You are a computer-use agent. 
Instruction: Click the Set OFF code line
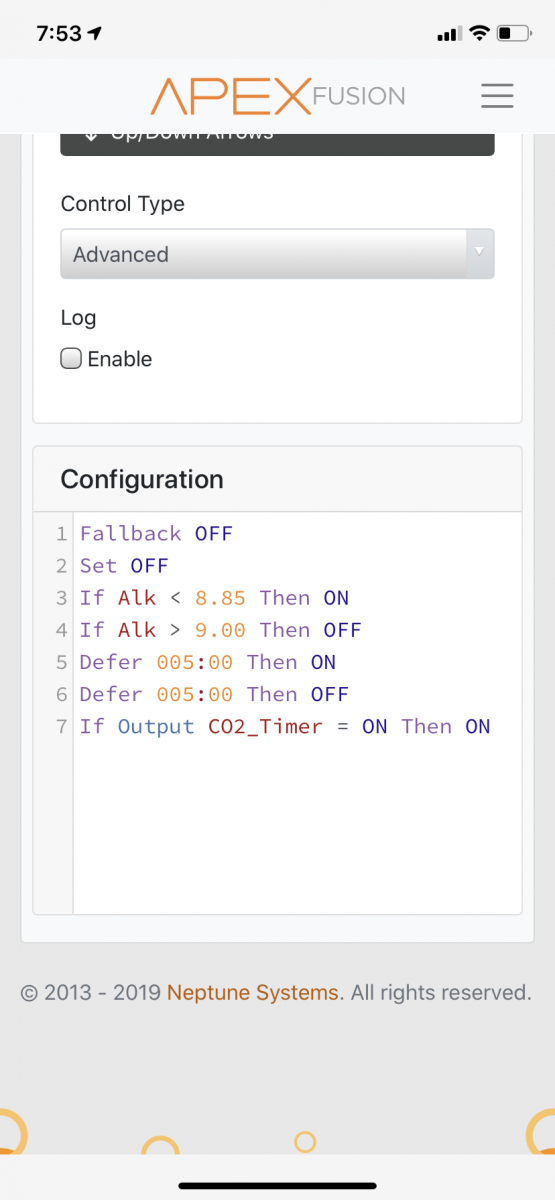click(124, 566)
